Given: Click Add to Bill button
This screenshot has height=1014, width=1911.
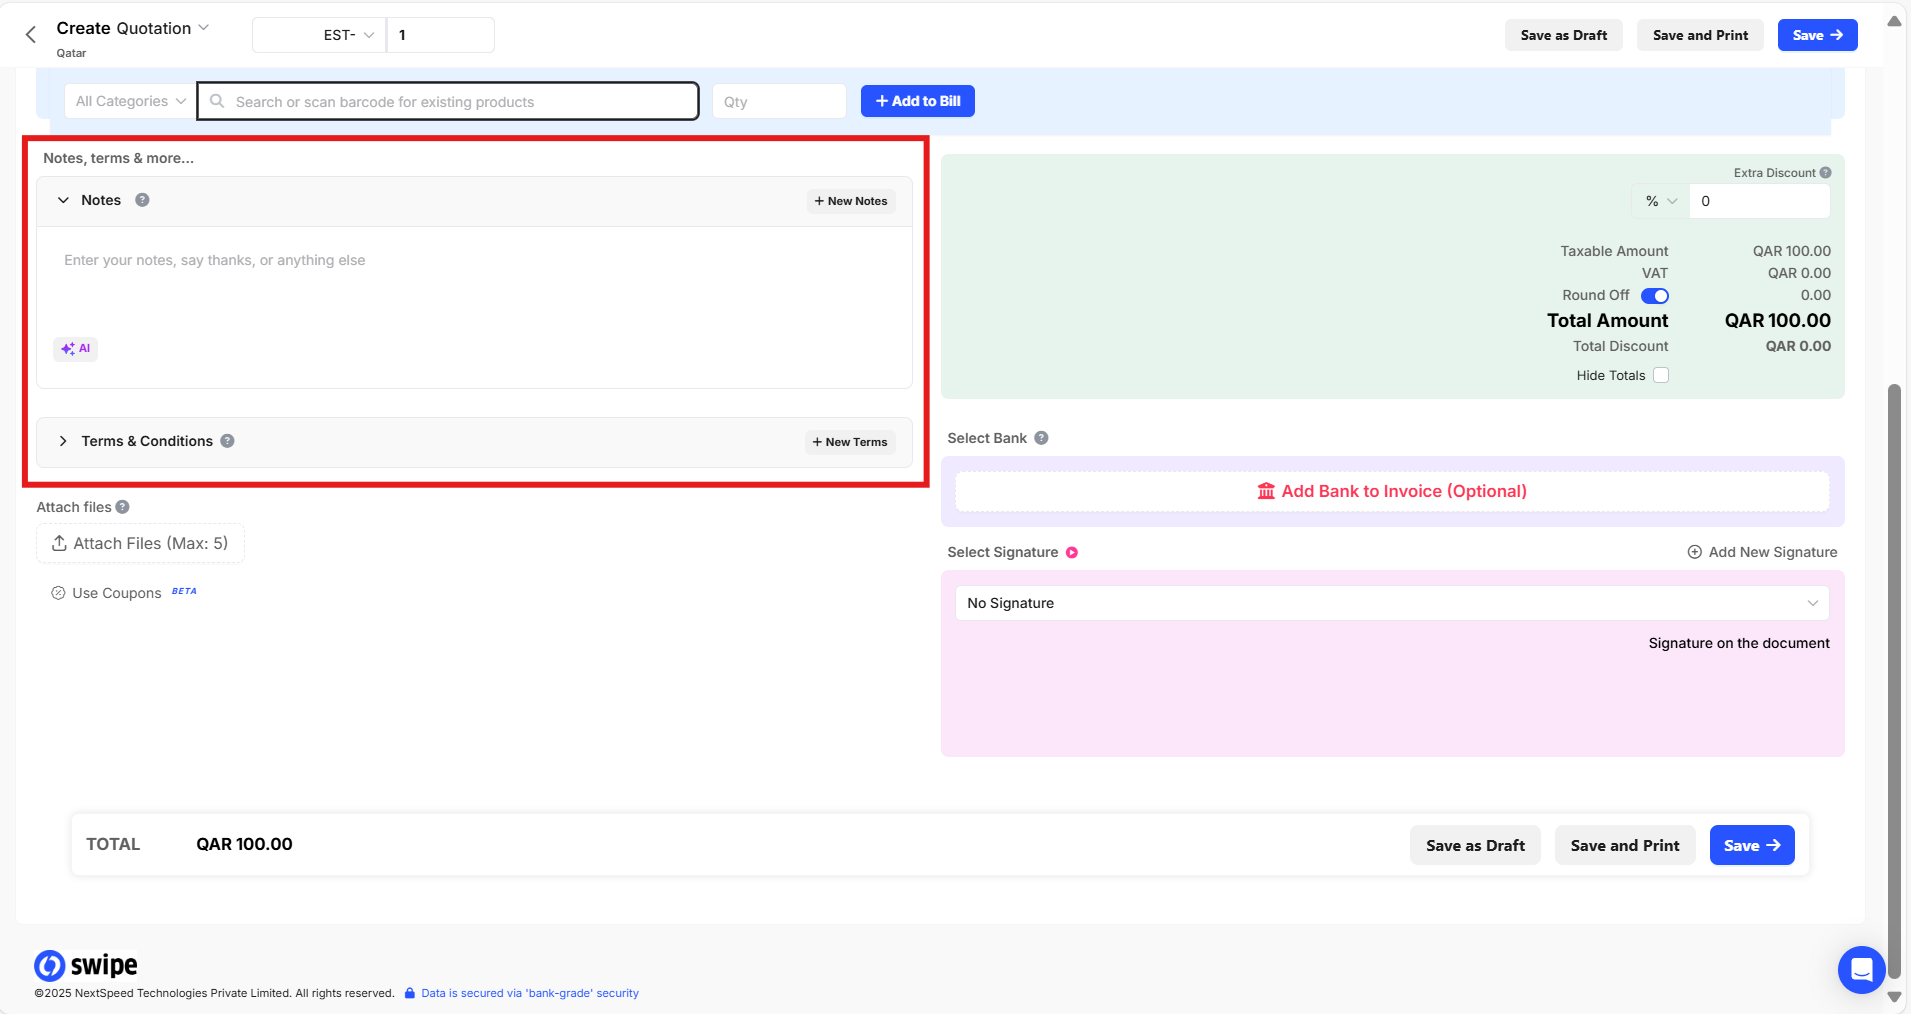Looking at the screenshot, I should click(x=918, y=101).
